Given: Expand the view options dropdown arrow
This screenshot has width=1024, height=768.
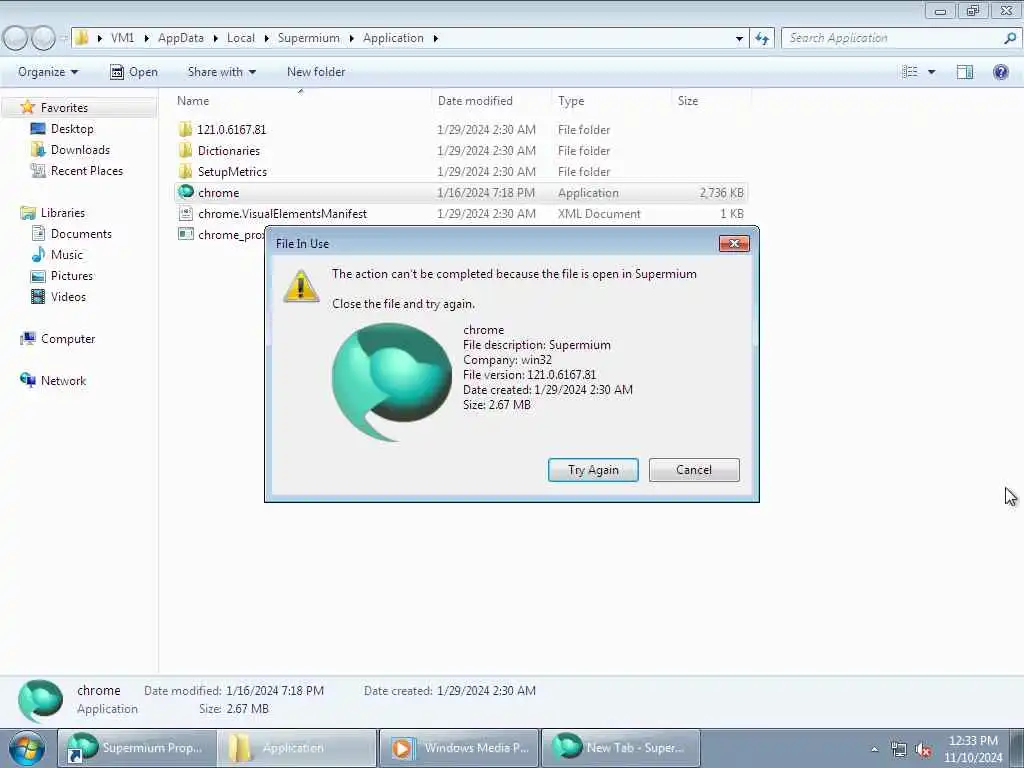Looking at the screenshot, I should click(932, 72).
